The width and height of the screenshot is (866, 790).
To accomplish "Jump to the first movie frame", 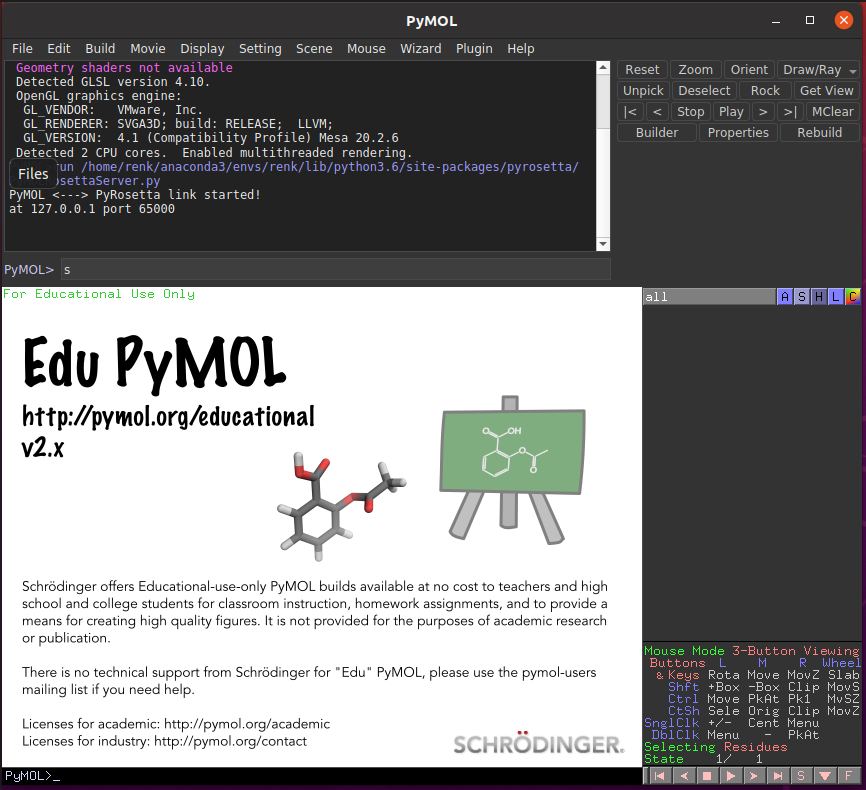I will (x=660, y=775).
